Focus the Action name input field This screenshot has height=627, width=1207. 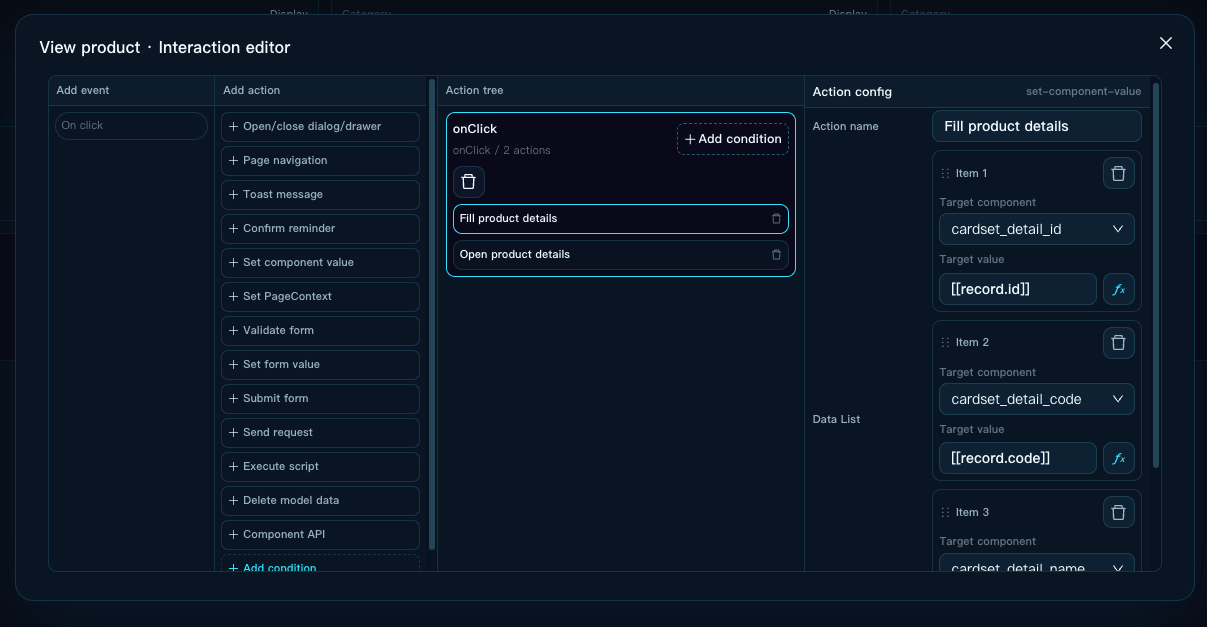click(1036, 126)
